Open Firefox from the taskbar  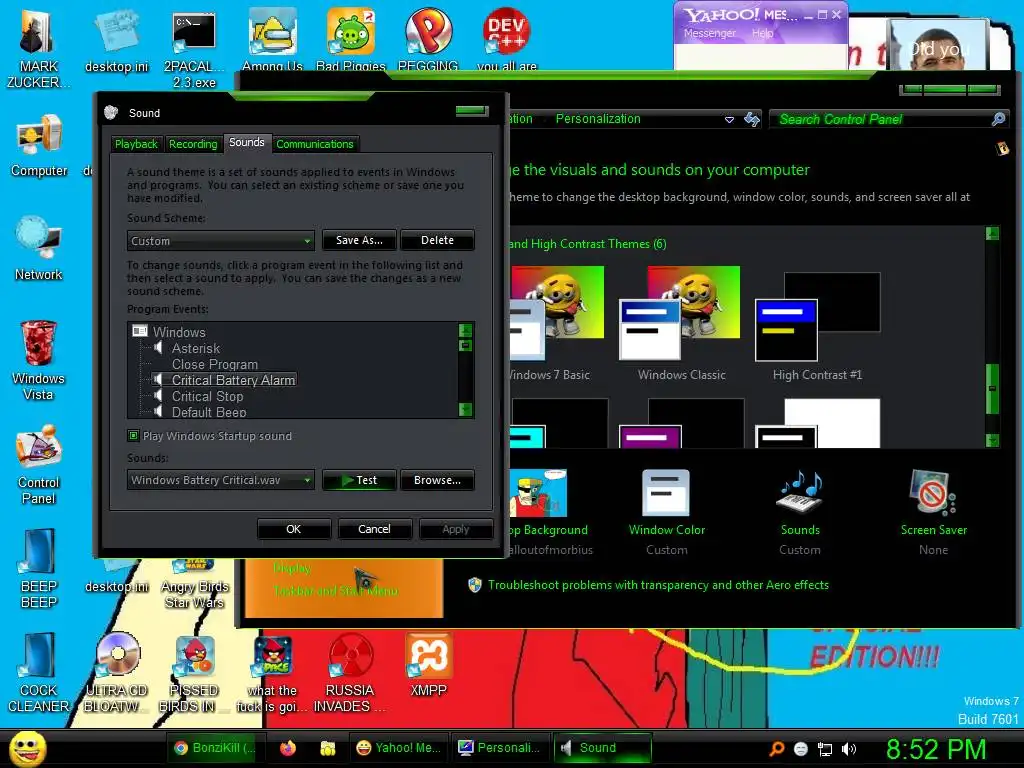287,748
